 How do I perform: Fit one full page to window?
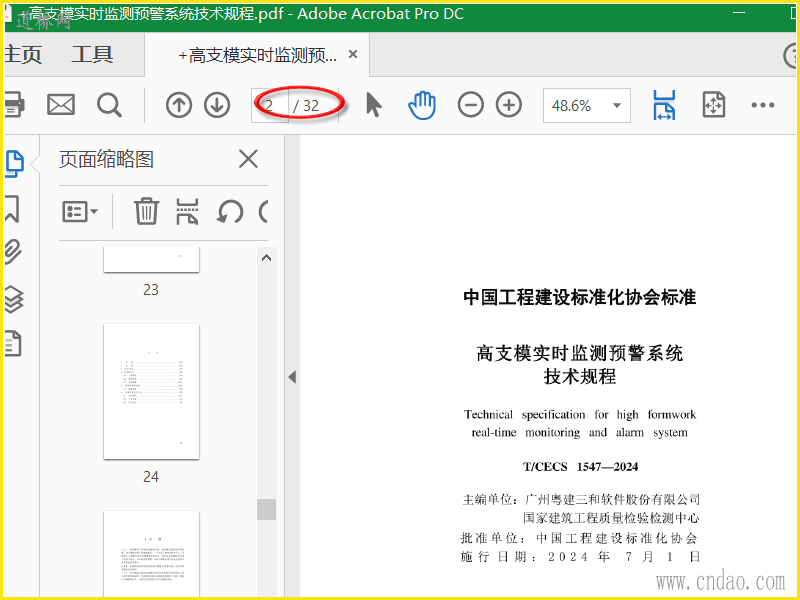coord(713,105)
